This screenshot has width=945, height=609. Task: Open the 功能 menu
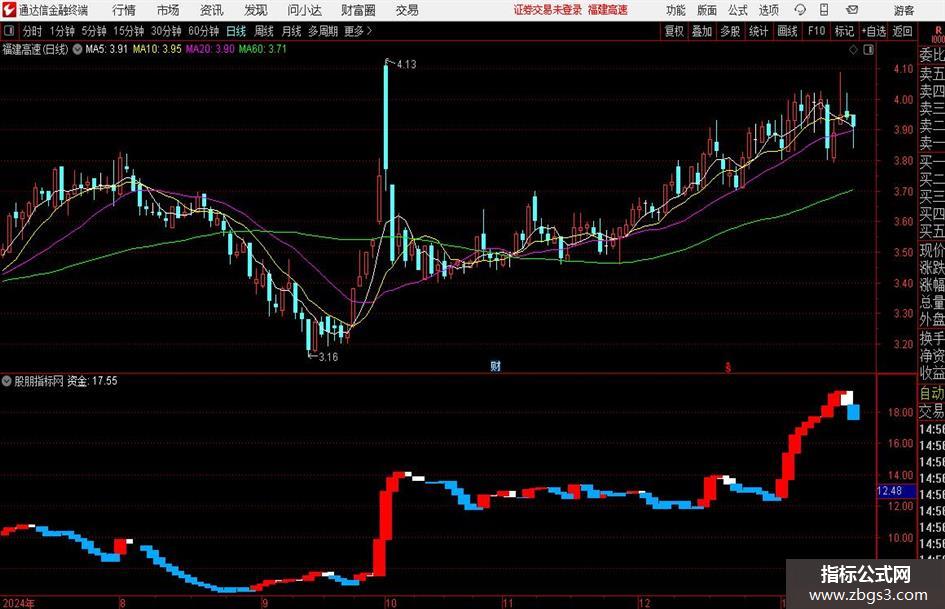pos(676,10)
